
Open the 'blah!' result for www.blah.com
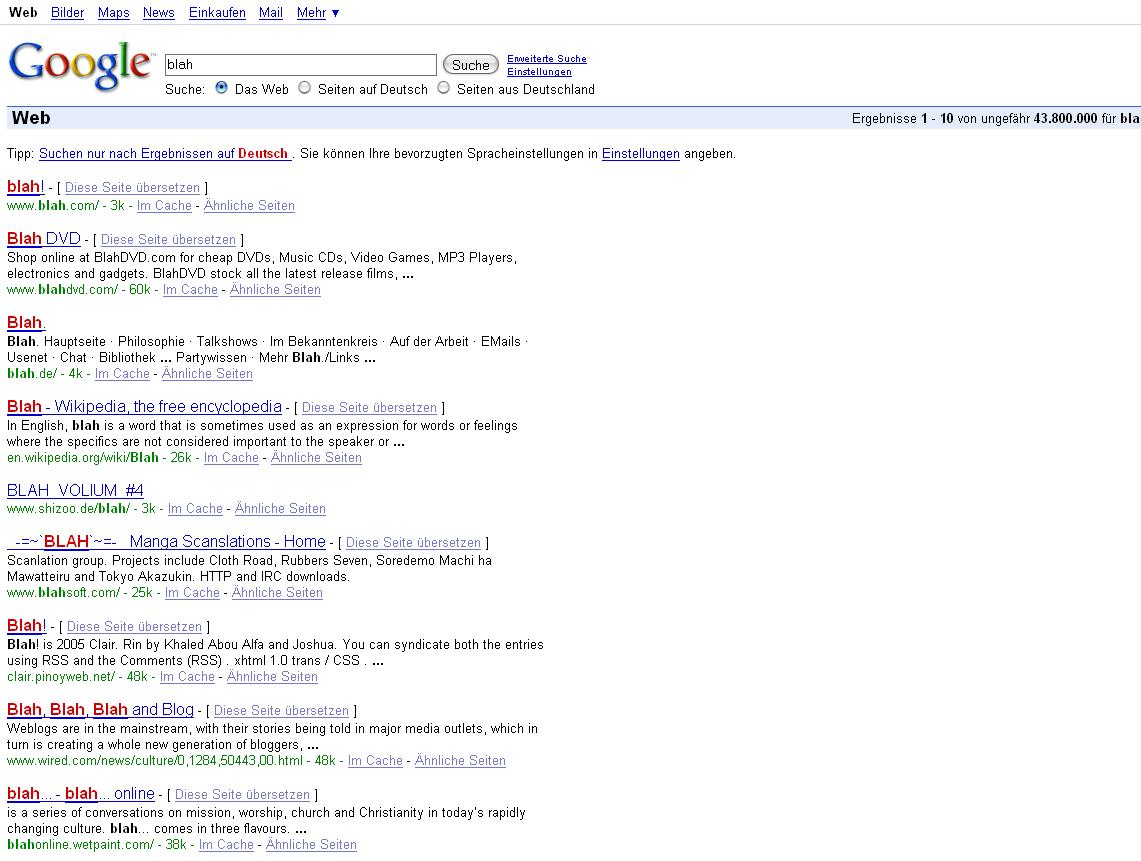[x=25, y=186]
